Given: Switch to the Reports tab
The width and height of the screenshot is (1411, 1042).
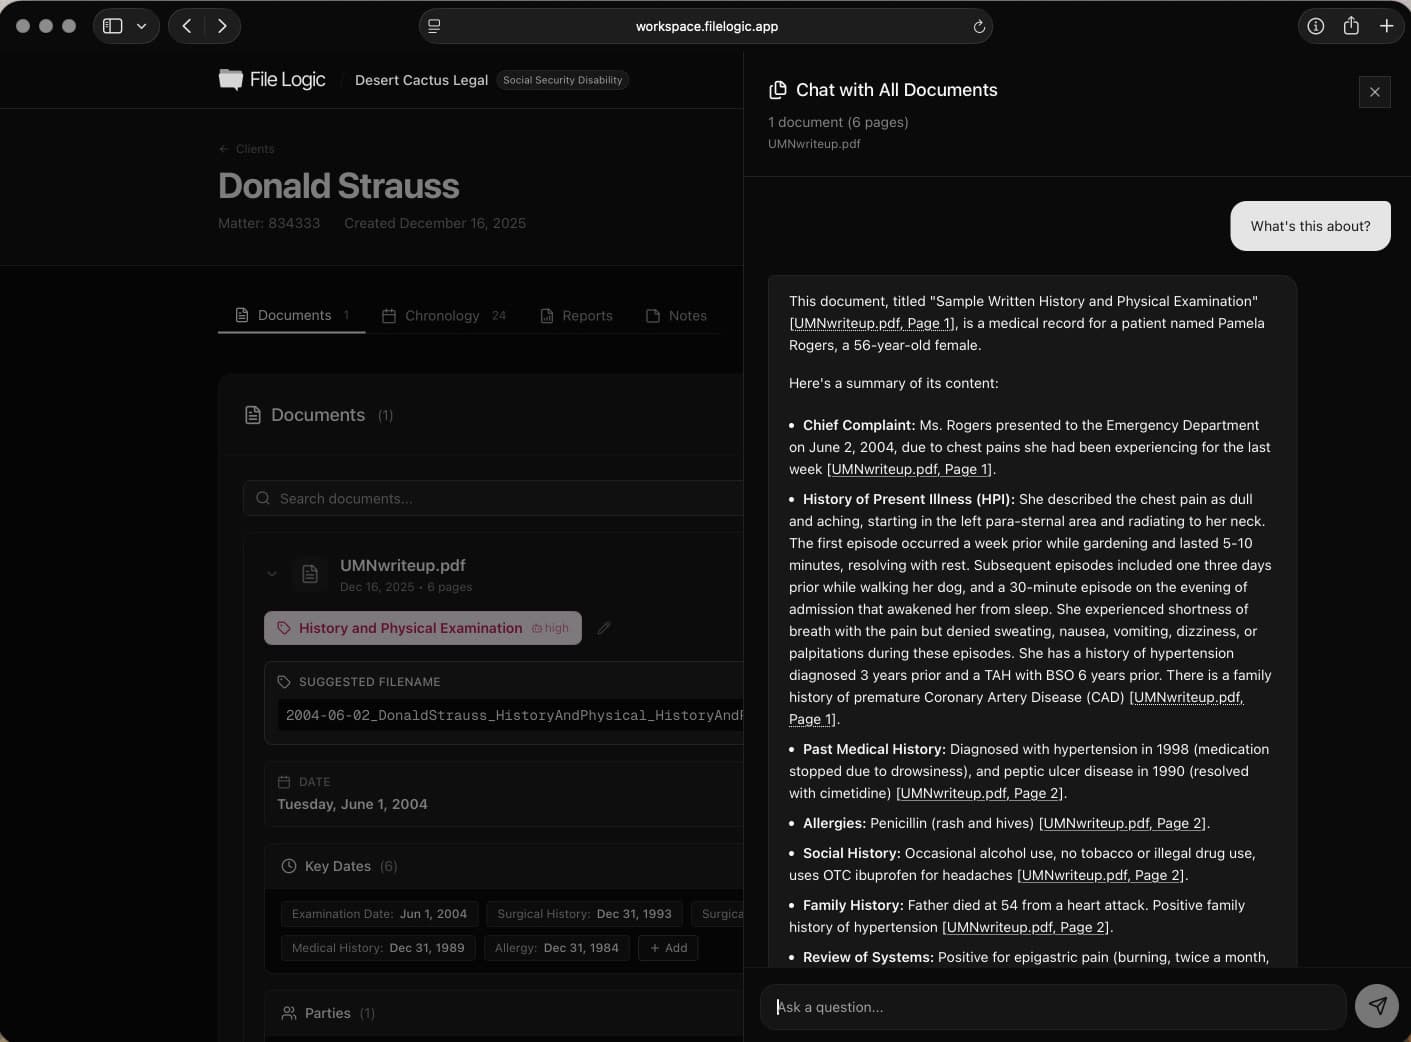Looking at the screenshot, I should [x=576, y=315].
